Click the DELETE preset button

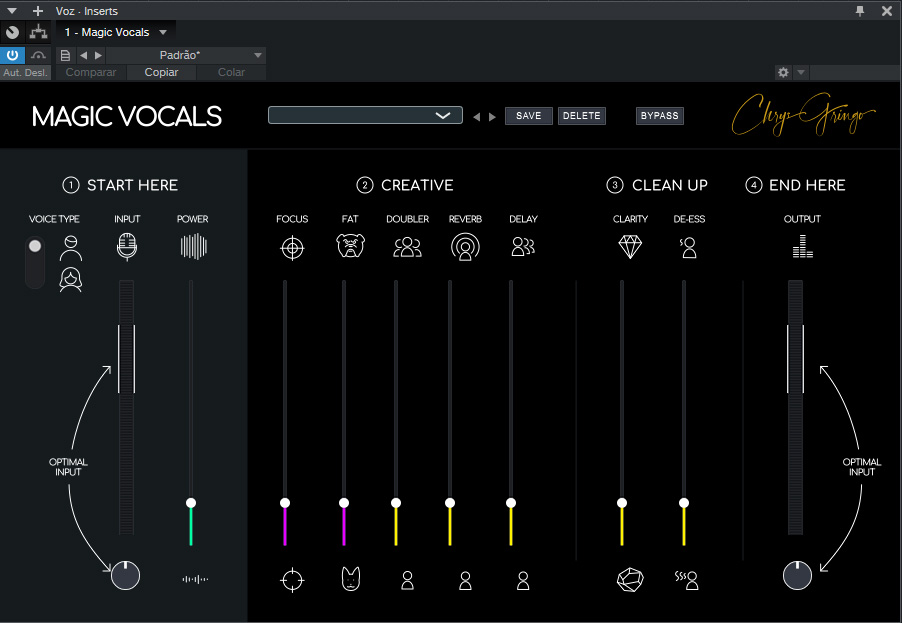[x=582, y=116]
